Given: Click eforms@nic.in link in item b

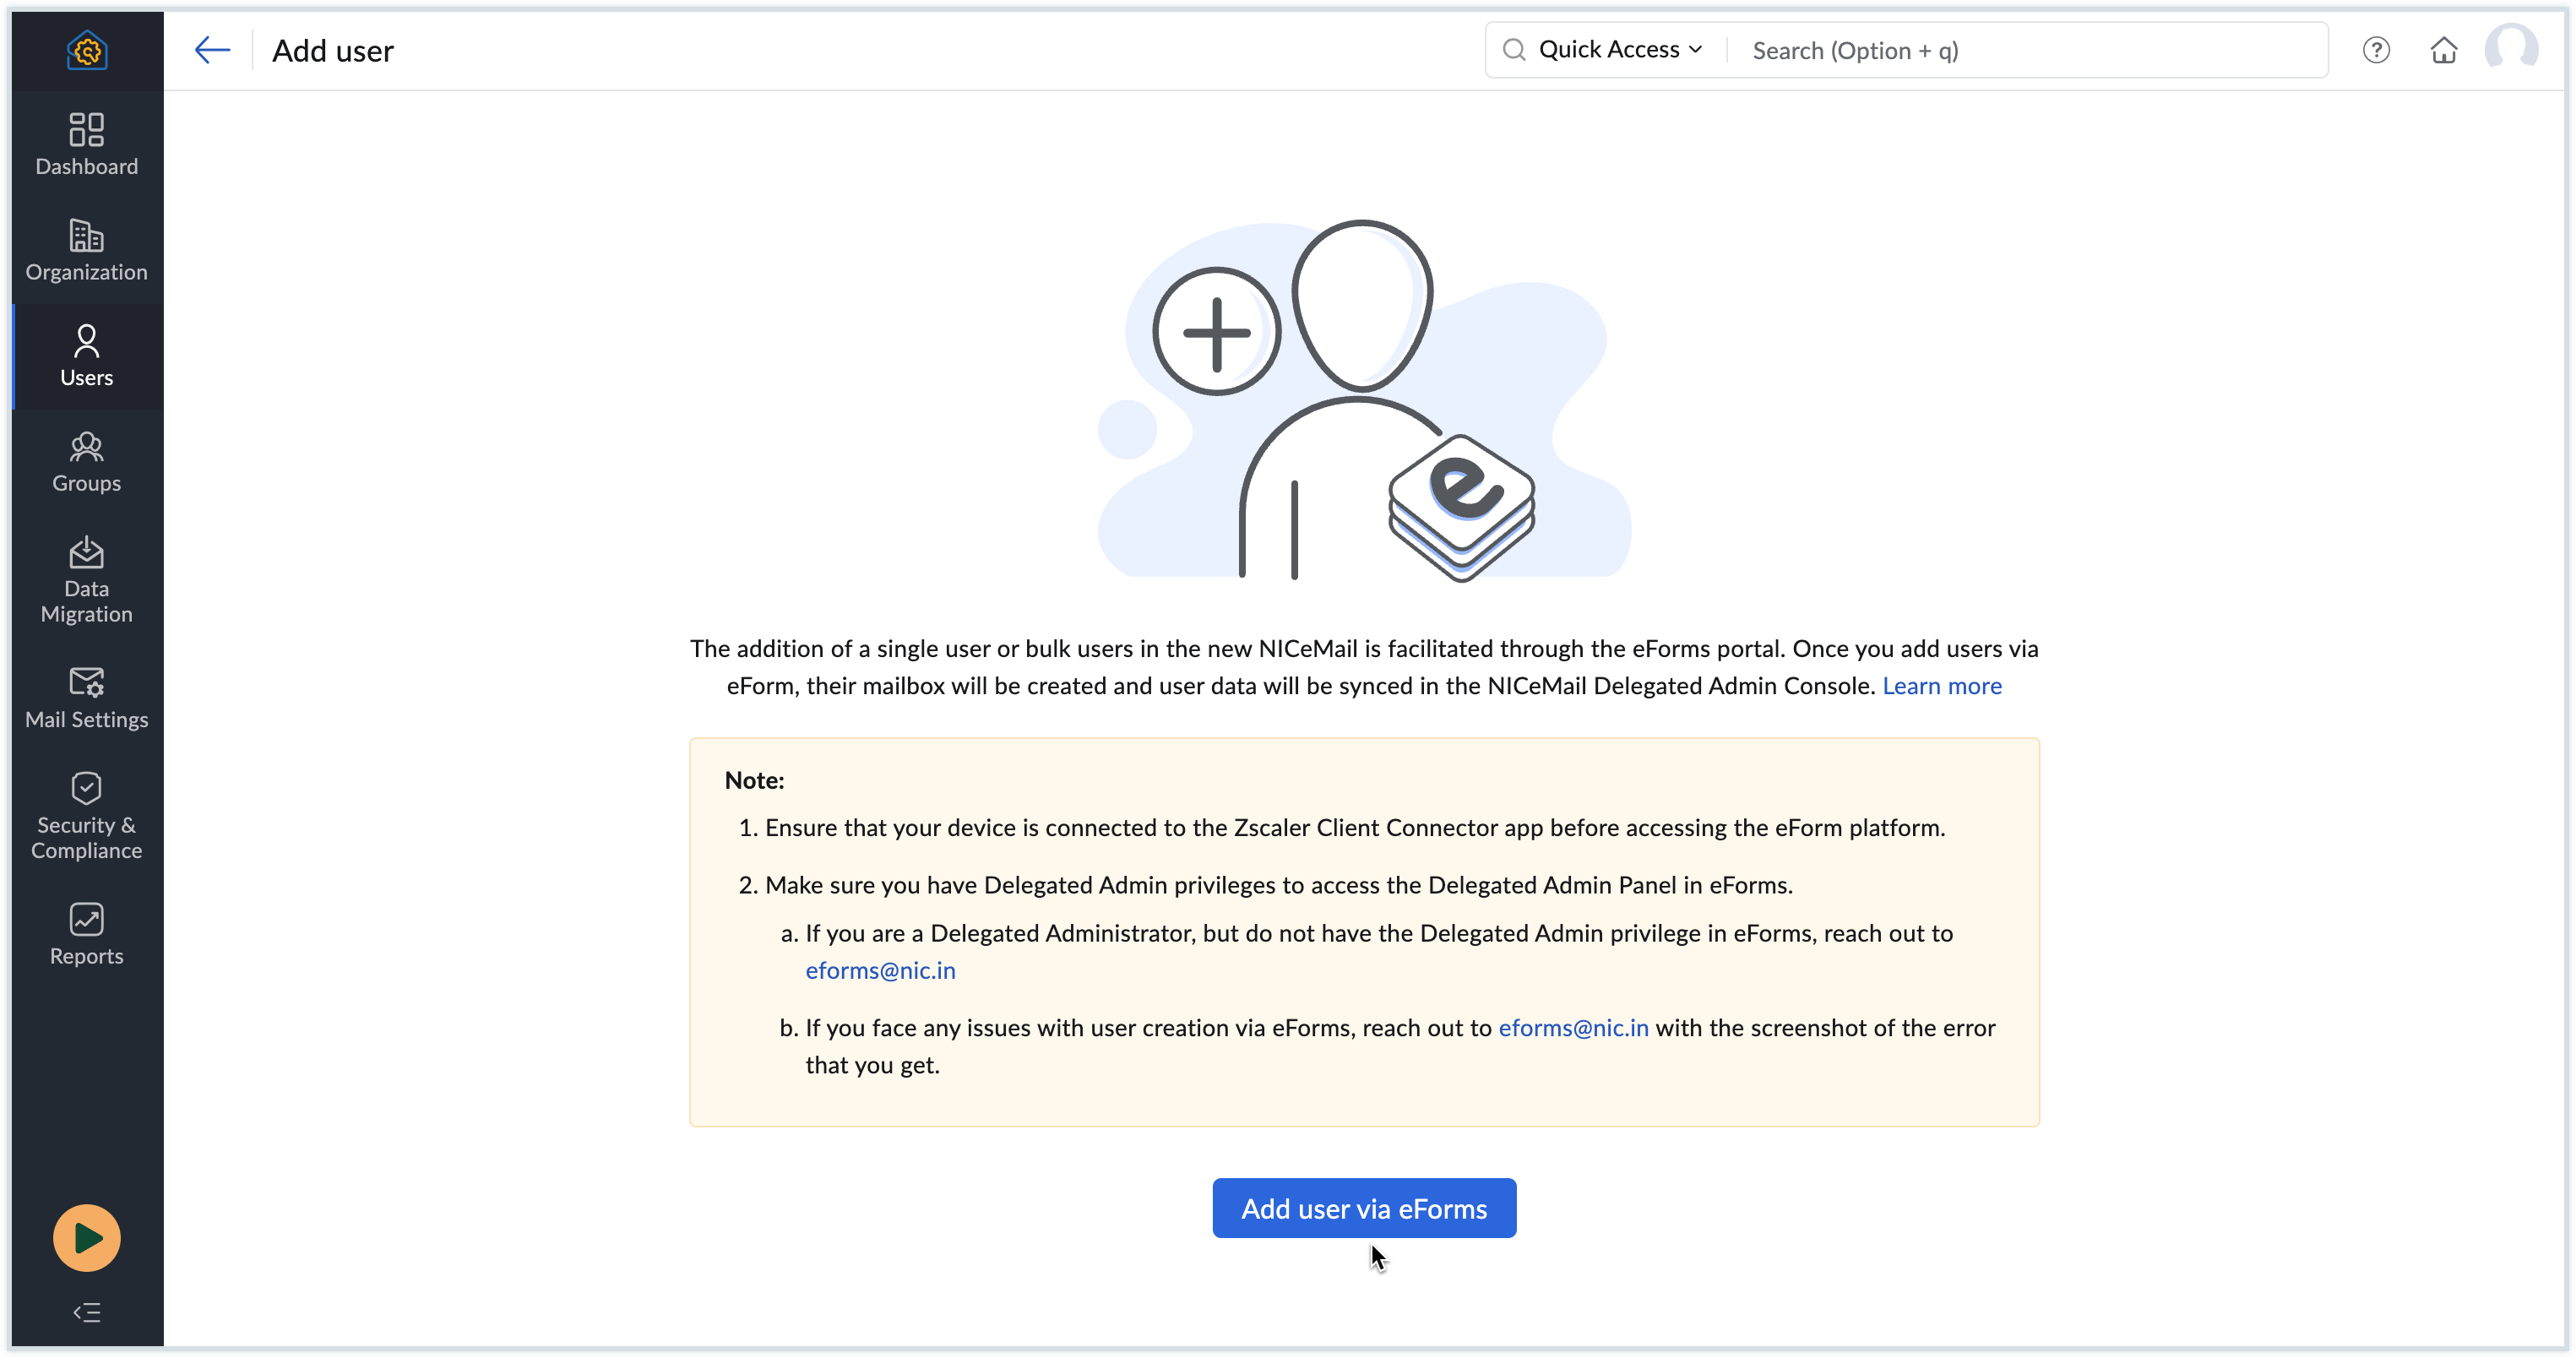Looking at the screenshot, I should click(x=1573, y=1027).
